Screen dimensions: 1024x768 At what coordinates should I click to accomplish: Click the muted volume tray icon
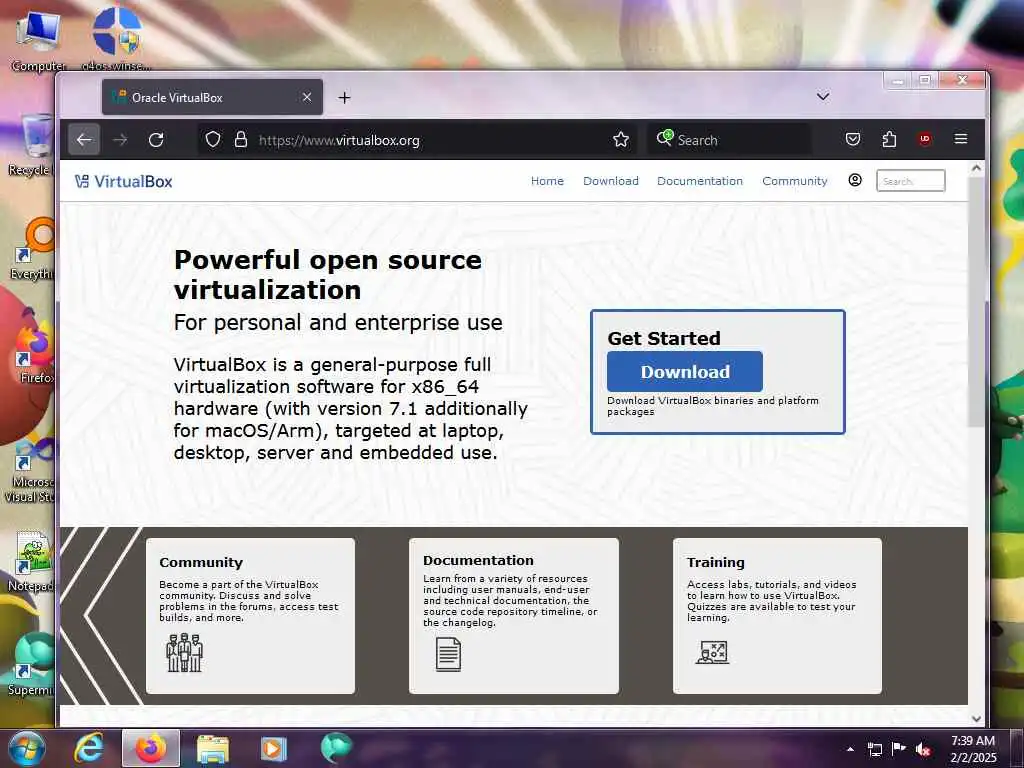click(923, 749)
